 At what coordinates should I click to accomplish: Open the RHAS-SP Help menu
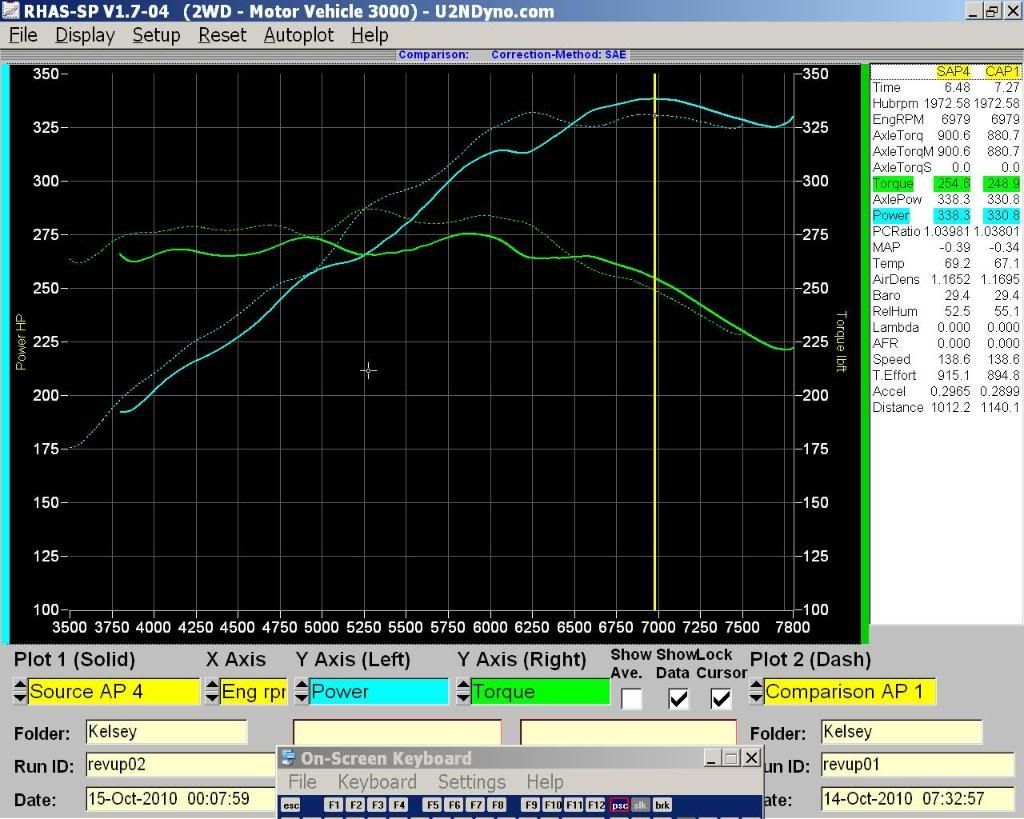(370, 35)
